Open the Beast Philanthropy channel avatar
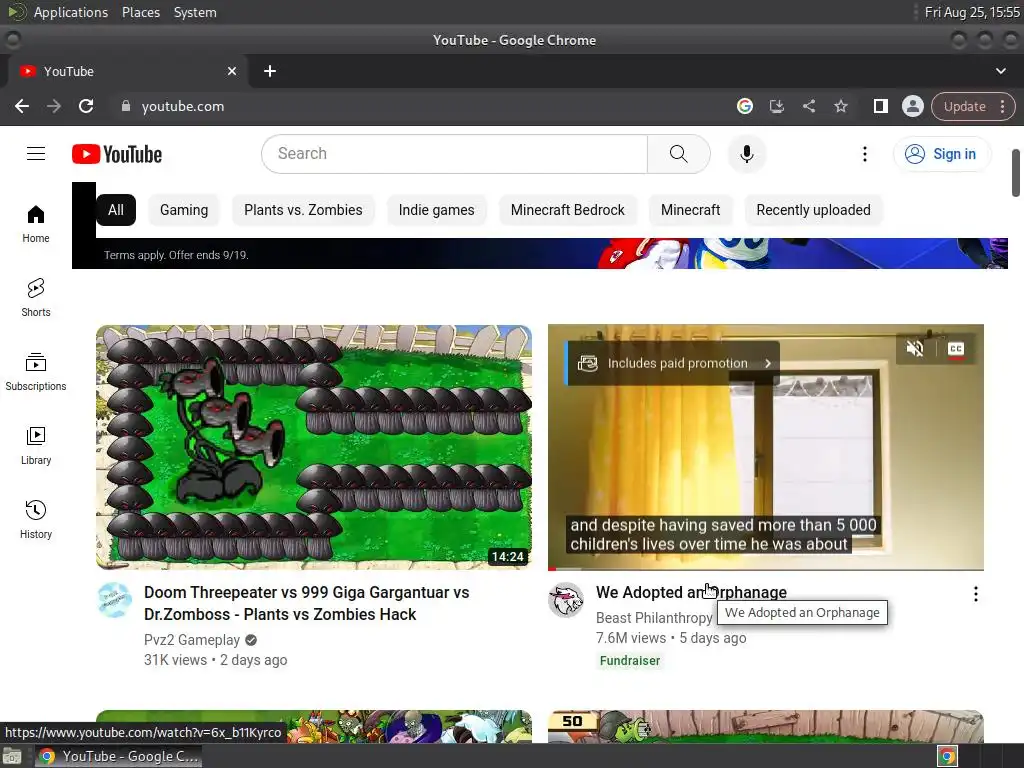 (x=566, y=600)
